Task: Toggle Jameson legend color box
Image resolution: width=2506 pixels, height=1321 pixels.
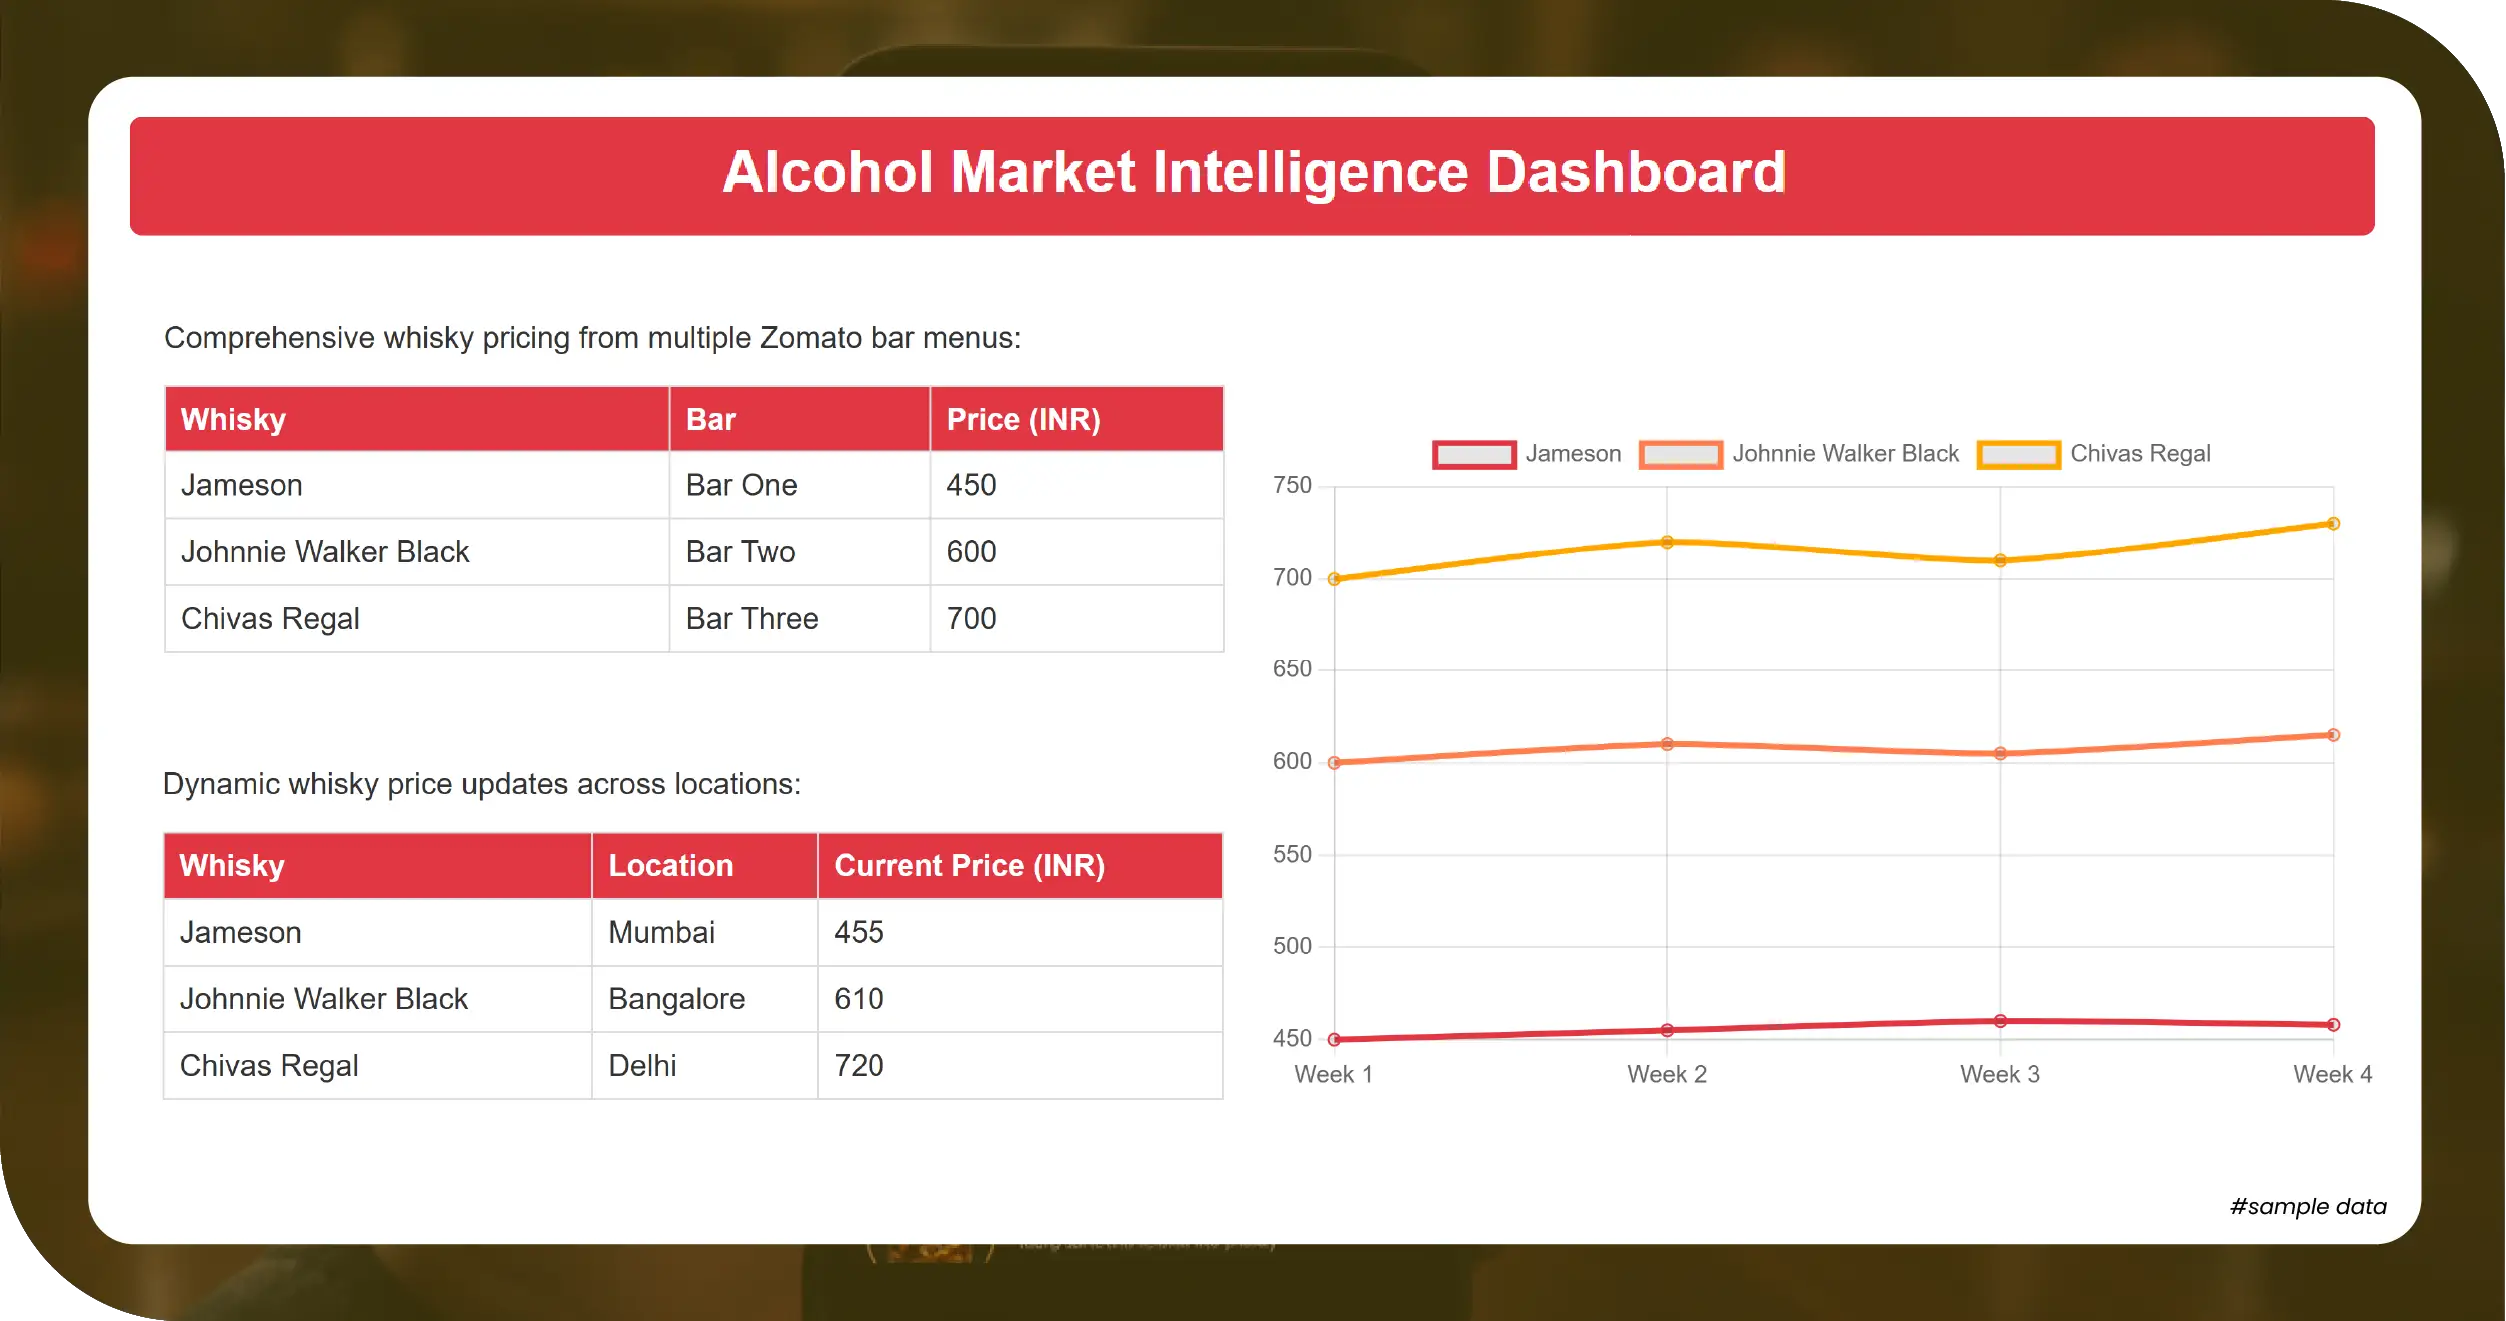Action: click(1474, 454)
